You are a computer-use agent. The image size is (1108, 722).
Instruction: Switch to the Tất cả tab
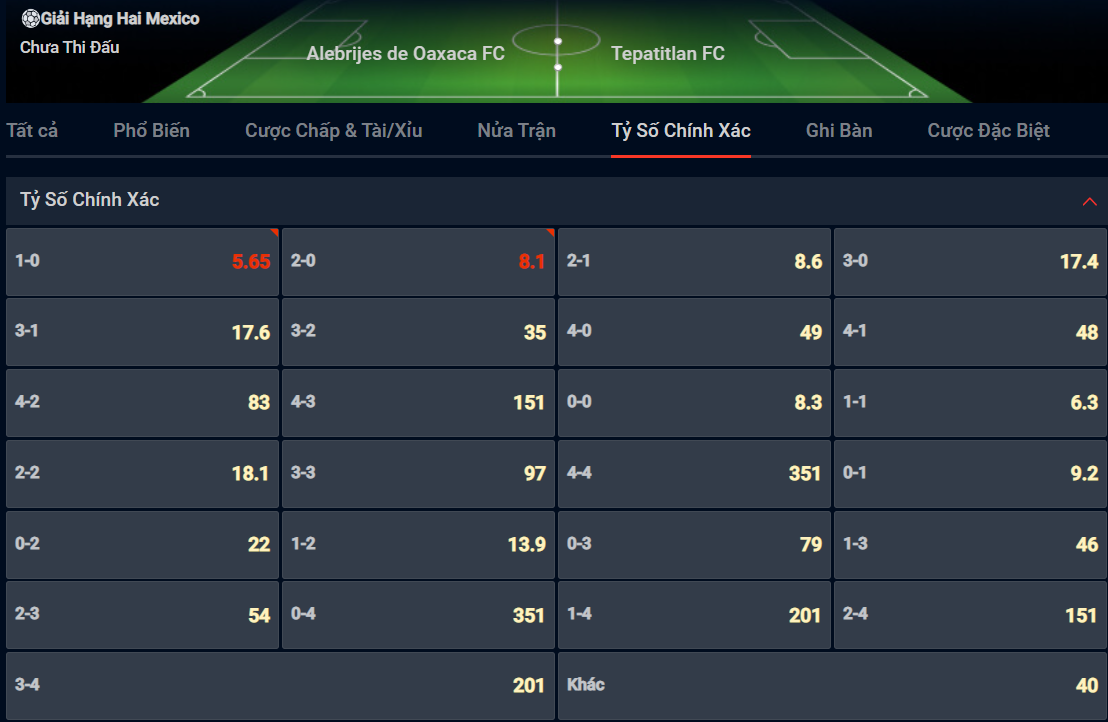click(x=33, y=131)
